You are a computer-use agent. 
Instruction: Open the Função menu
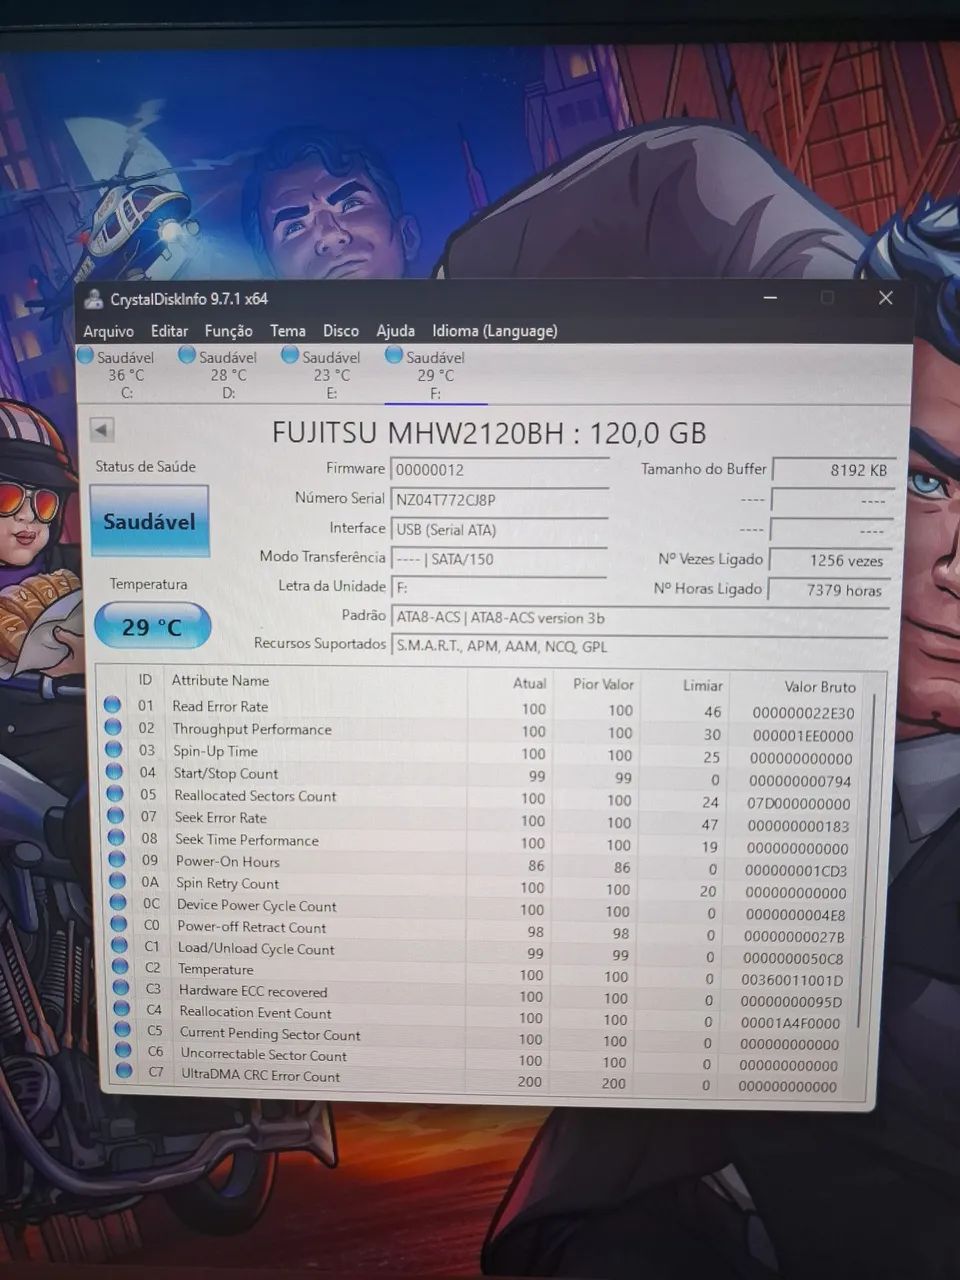click(x=228, y=331)
